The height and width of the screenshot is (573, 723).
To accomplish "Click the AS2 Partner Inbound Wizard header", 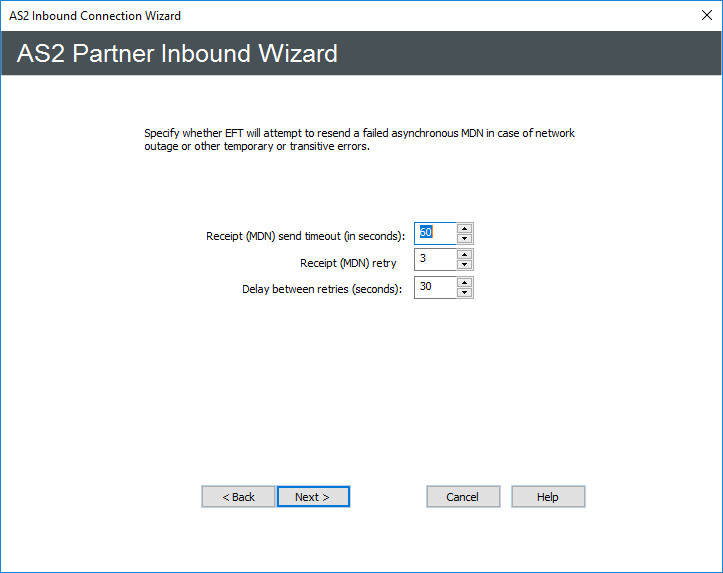I will 178,53.
